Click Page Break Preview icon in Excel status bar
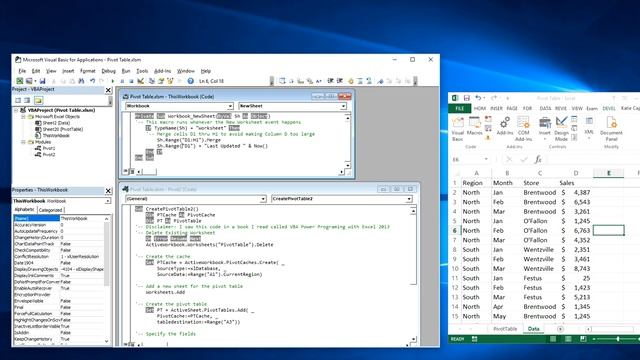This screenshot has height=360, width=640. pyautogui.click(x=583, y=339)
